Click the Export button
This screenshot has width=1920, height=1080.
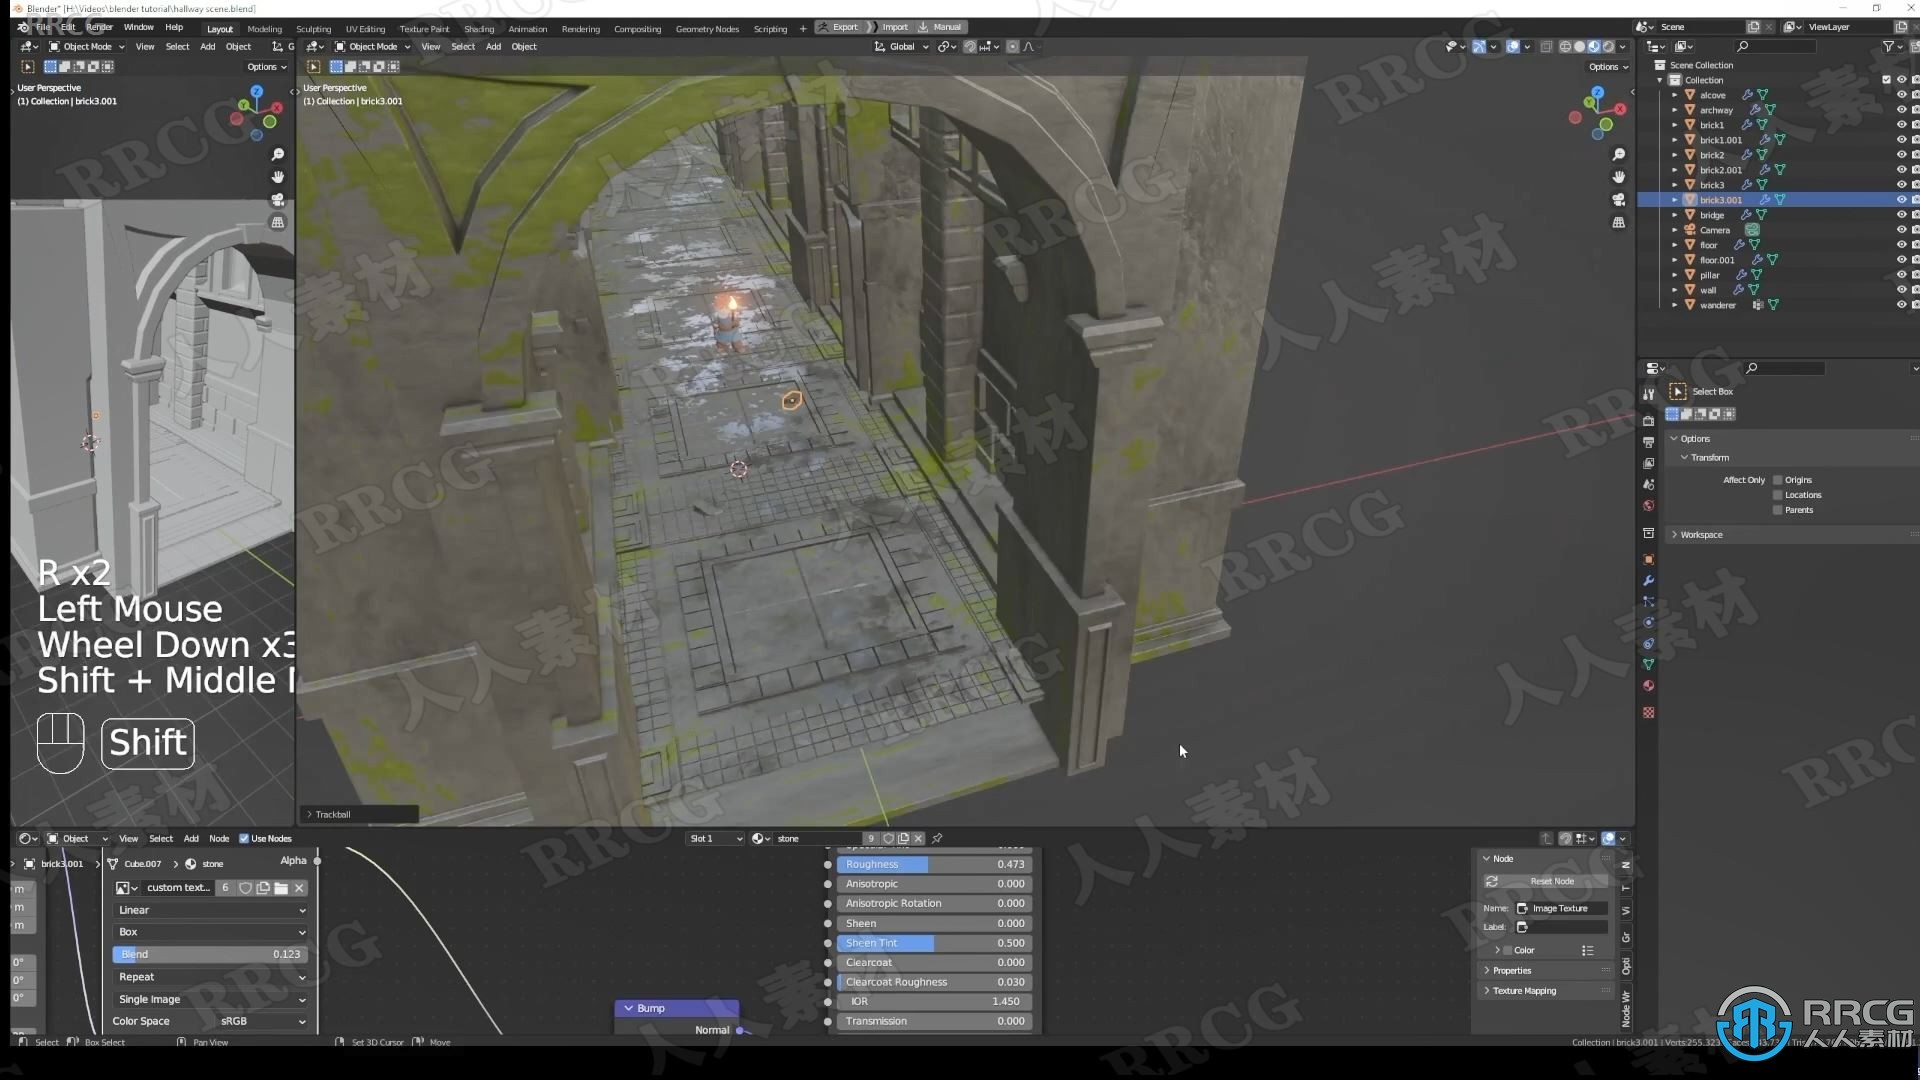point(839,27)
